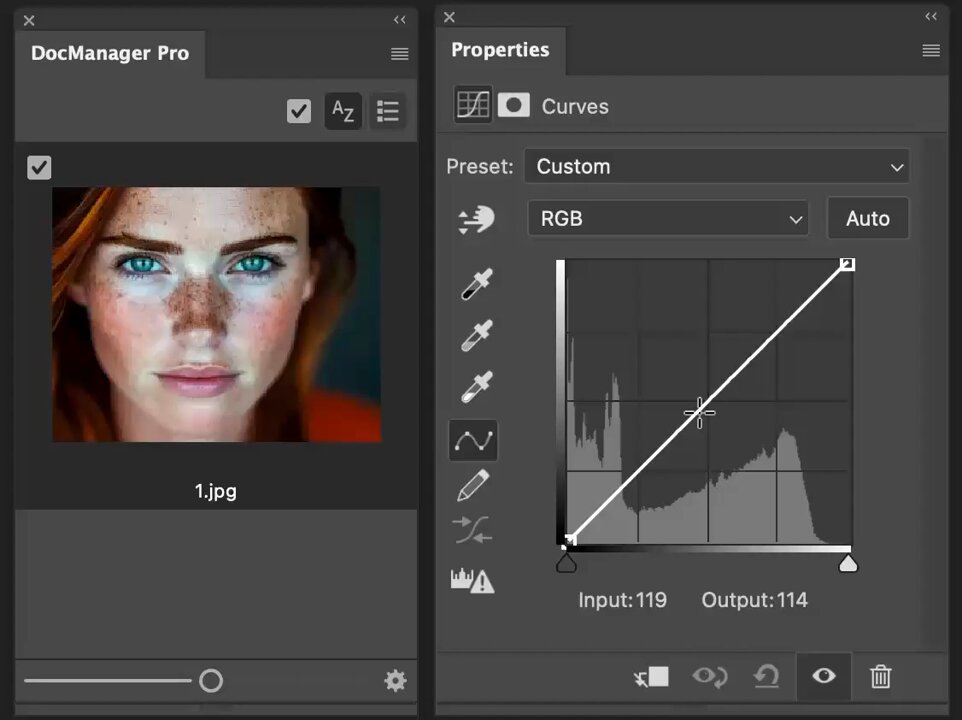Click the Auto button

tap(868, 218)
